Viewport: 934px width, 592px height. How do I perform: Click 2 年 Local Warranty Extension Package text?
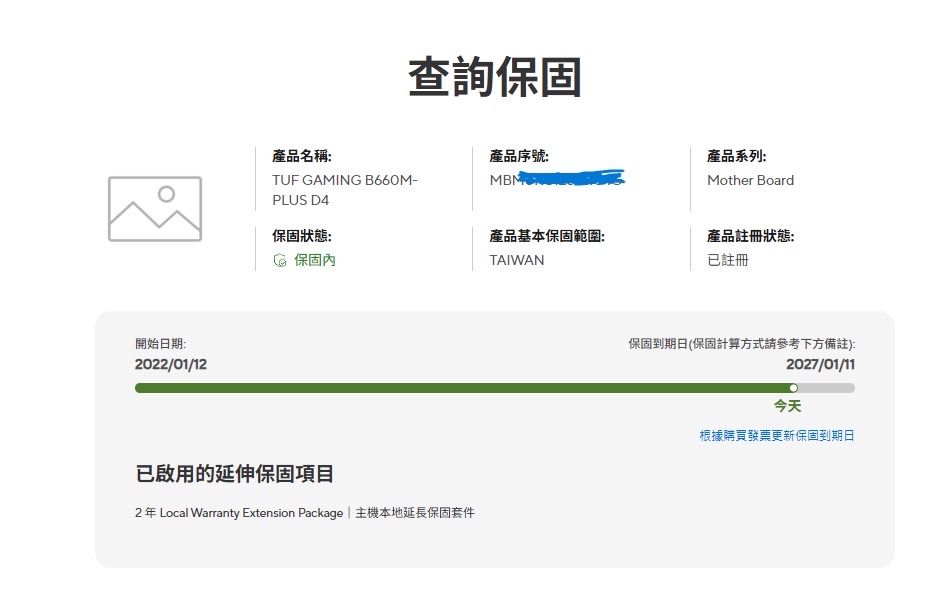tap(239, 513)
